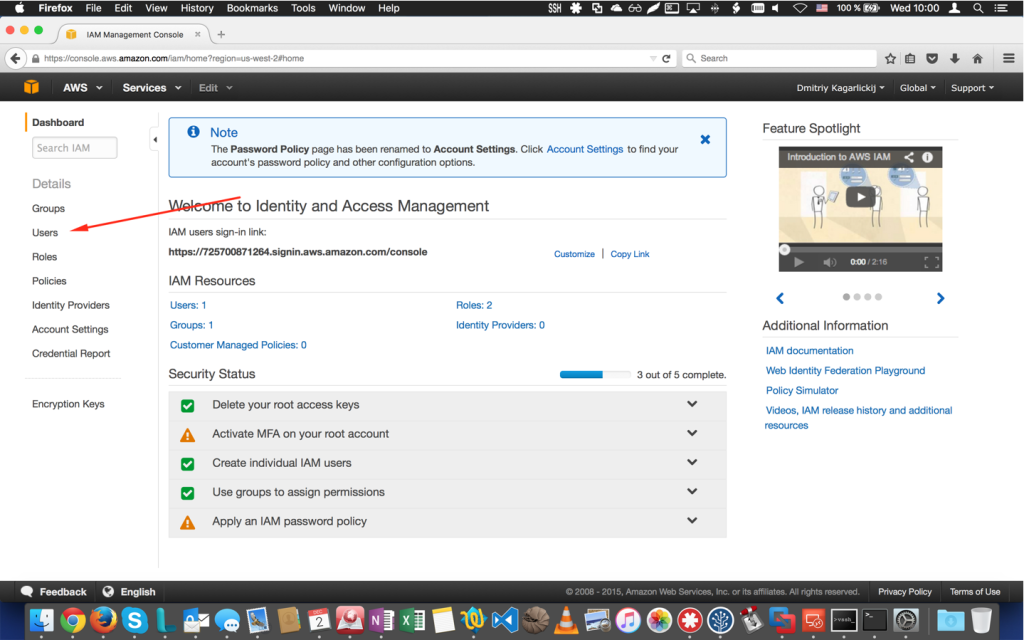Show the next Feature Spotlight item

coord(940,298)
